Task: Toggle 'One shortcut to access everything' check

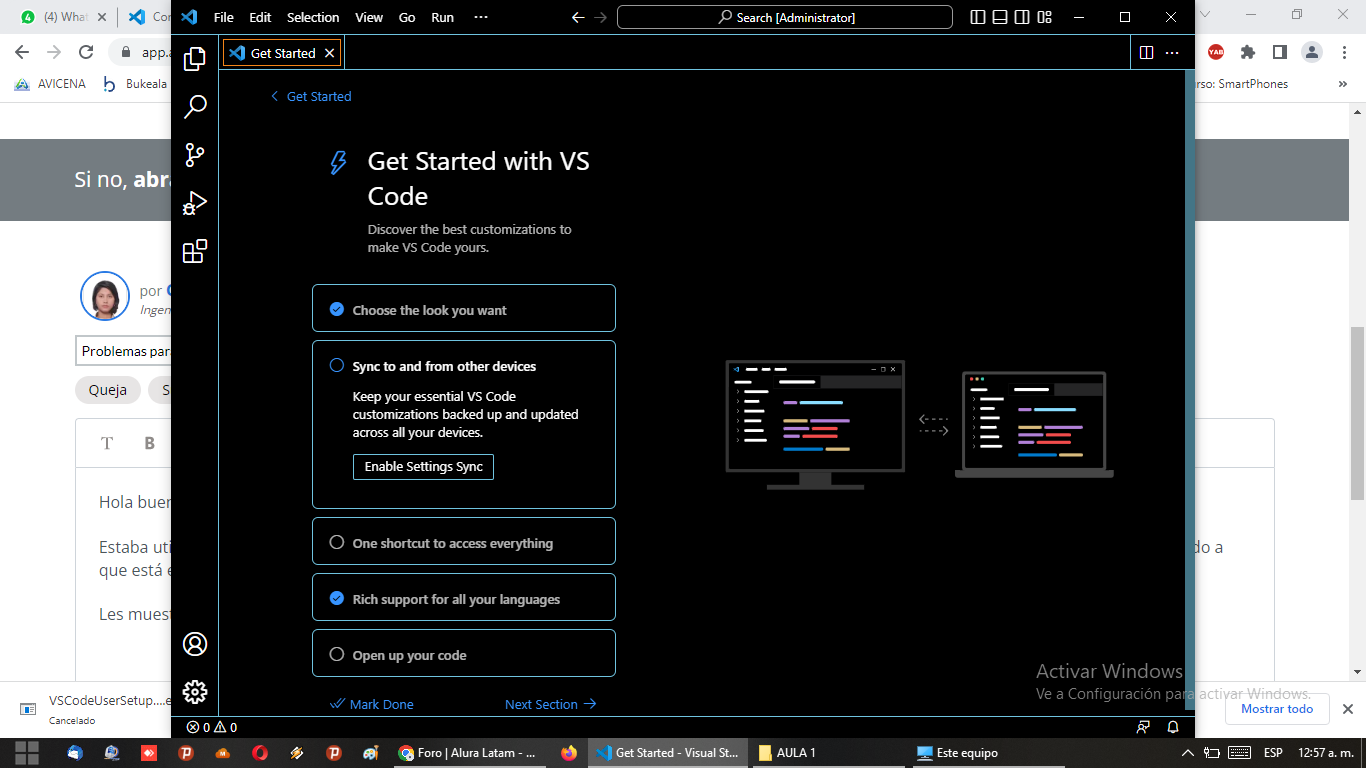Action: click(337, 542)
